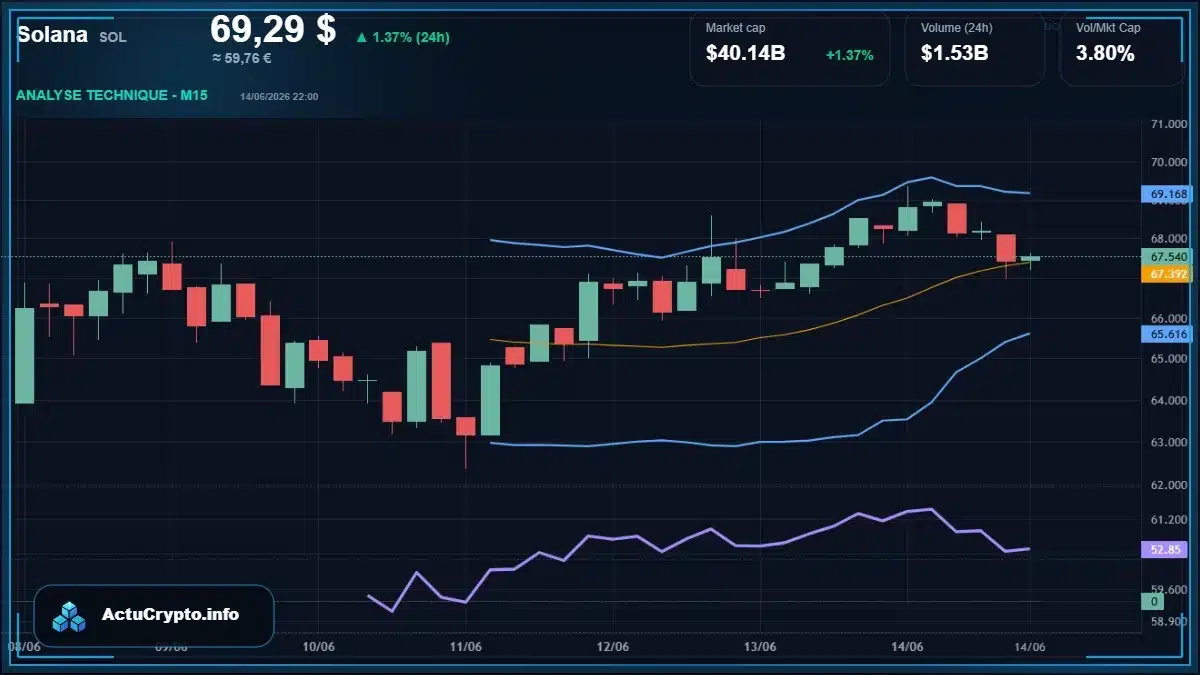
Task: Click the 12/06 date on time axis
Action: (613, 647)
